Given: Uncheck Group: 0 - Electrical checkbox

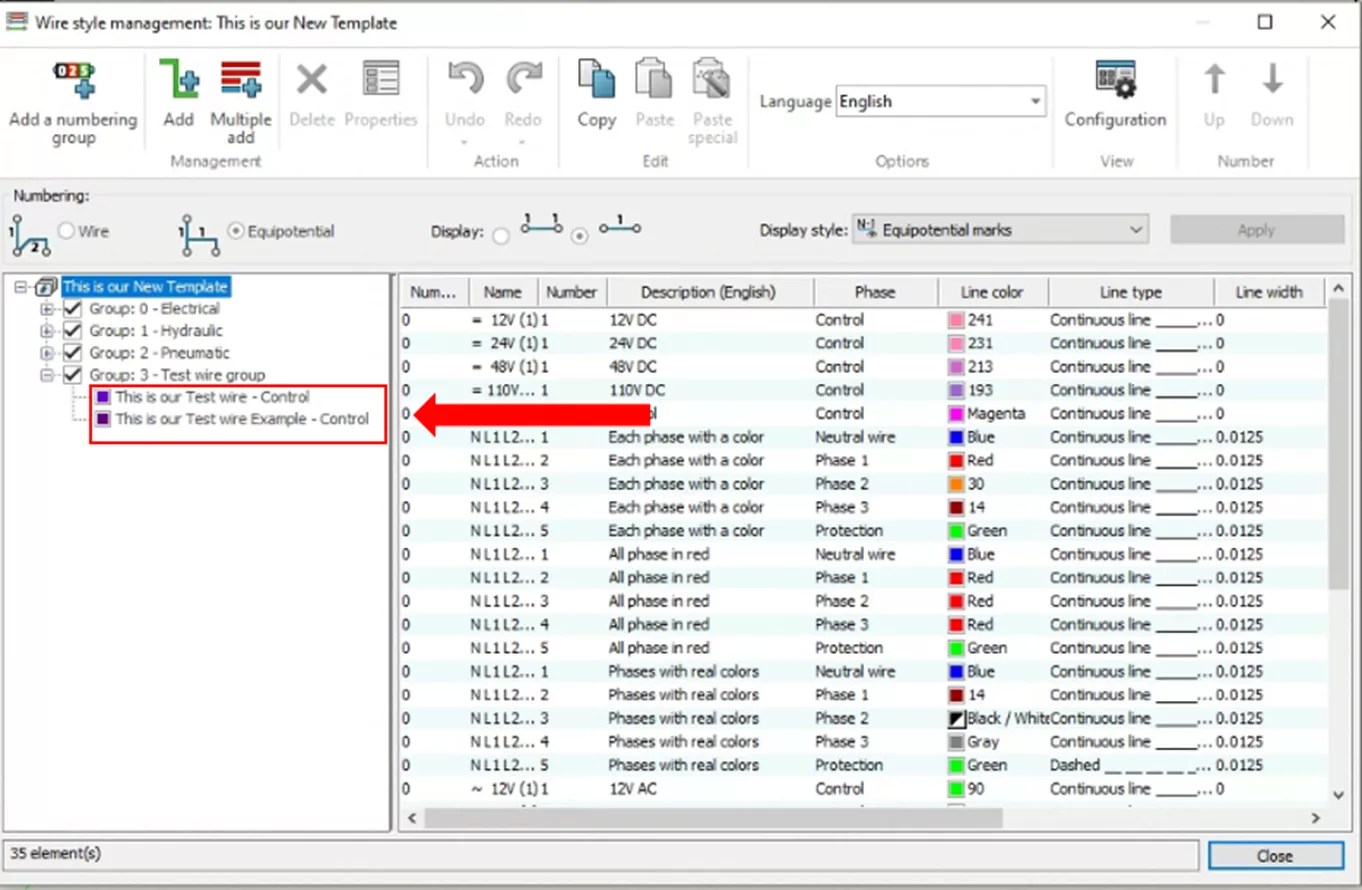Looking at the screenshot, I should [72, 309].
